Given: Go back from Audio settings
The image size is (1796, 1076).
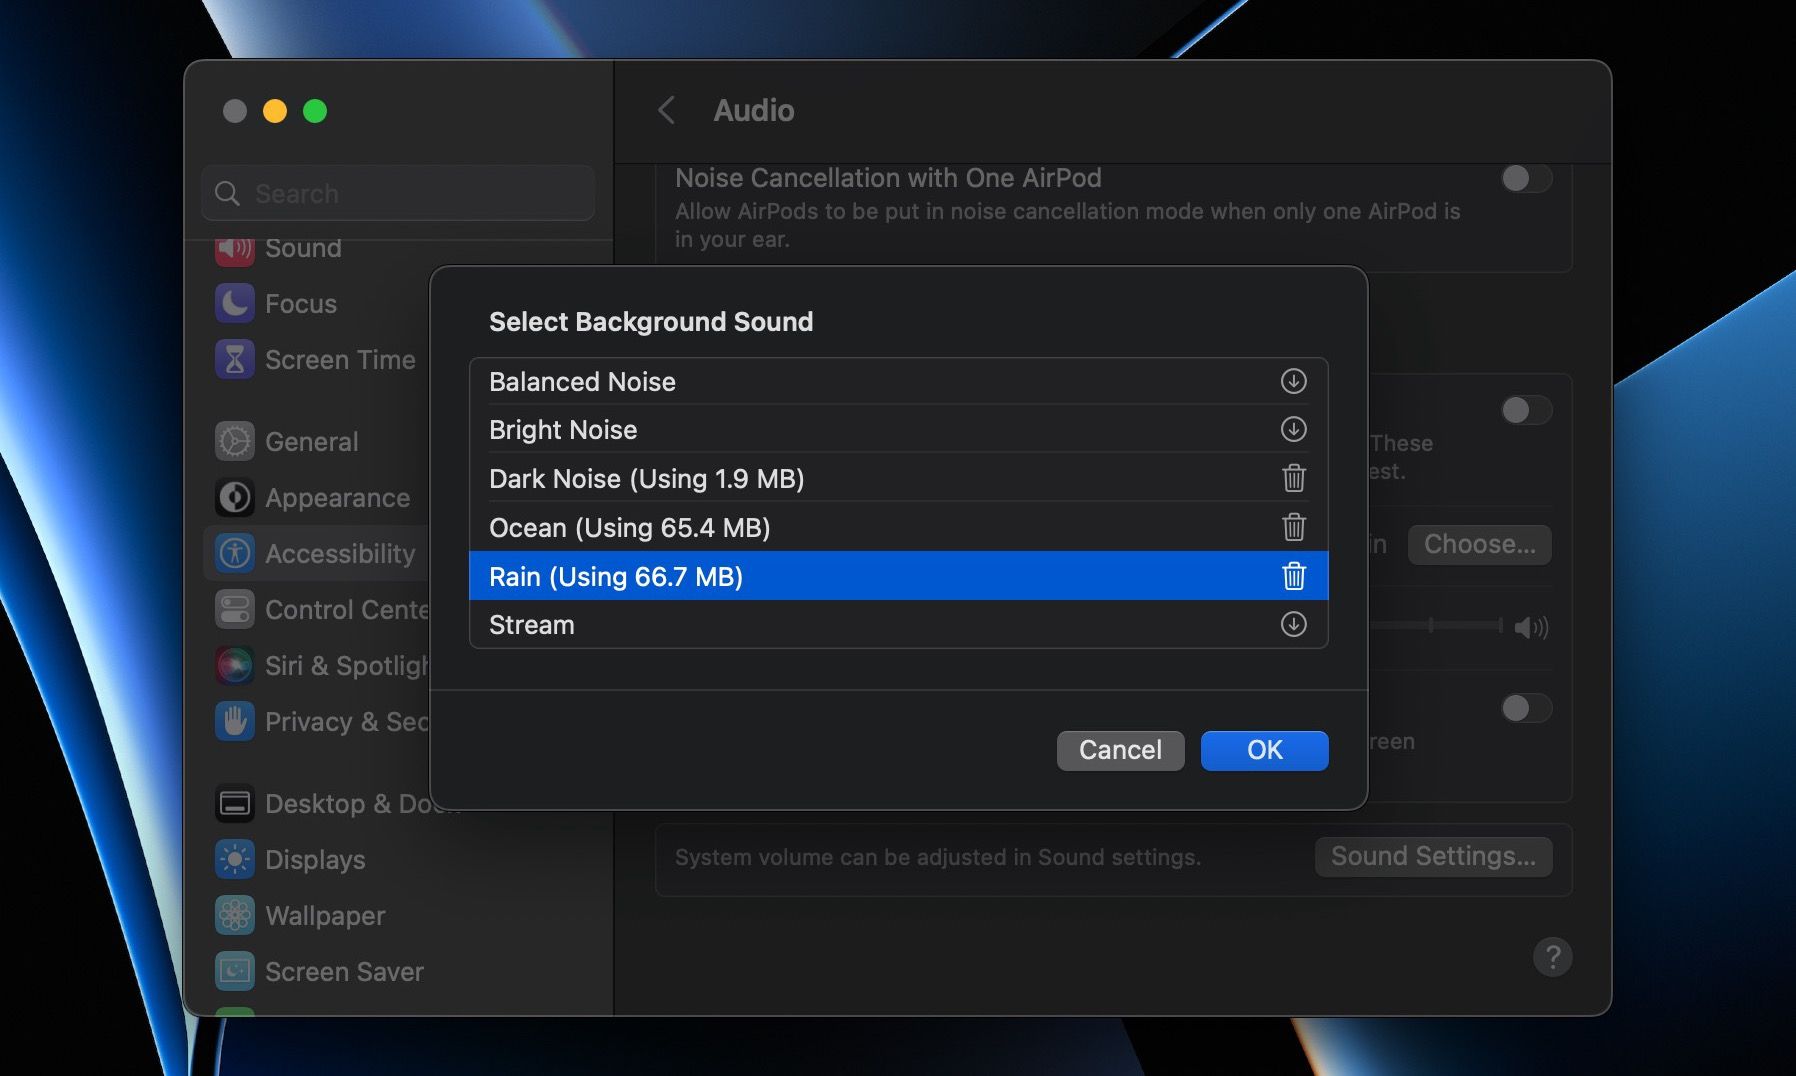Looking at the screenshot, I should click(667, 110).
